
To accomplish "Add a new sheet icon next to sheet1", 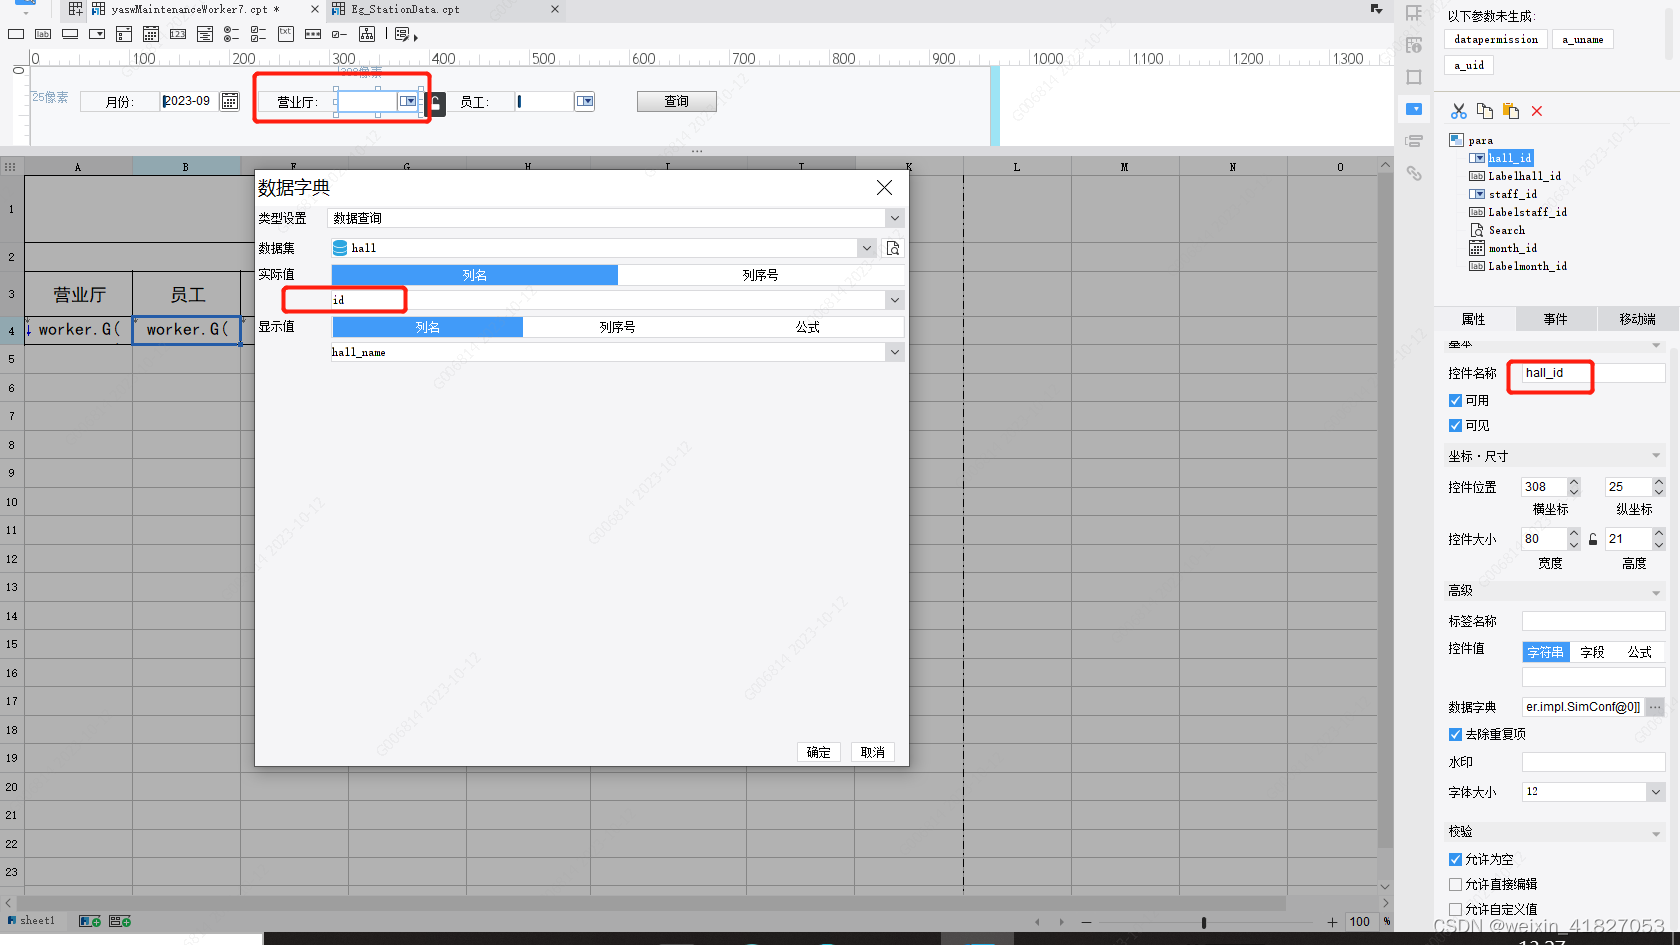I will 90,921.
